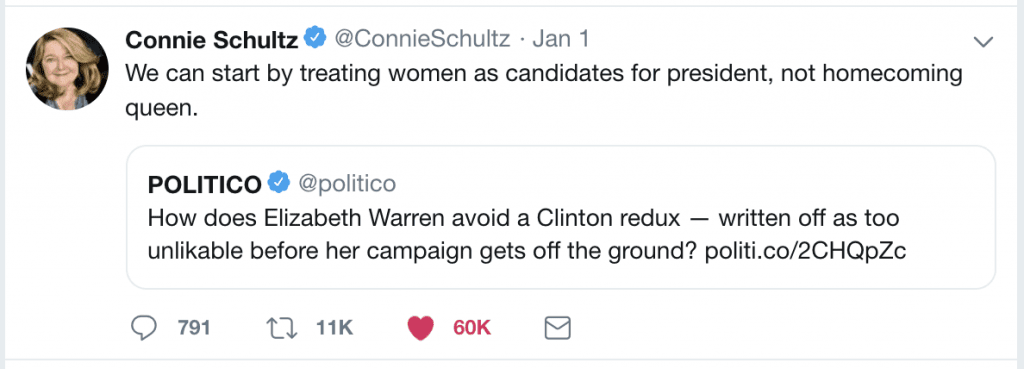Follow the politi.co/2CHQpZc link
The height and width of the screenshot is (369, 1024).
pyautogui.click(x=806, y=252)
